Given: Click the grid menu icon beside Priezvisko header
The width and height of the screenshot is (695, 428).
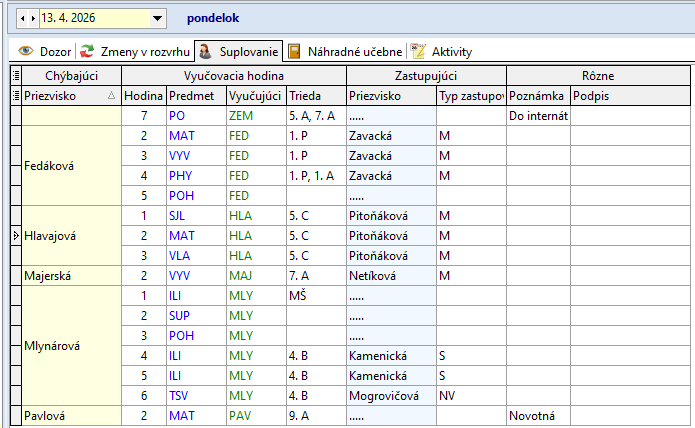Looking at the screenshot, I should [15, 96].
